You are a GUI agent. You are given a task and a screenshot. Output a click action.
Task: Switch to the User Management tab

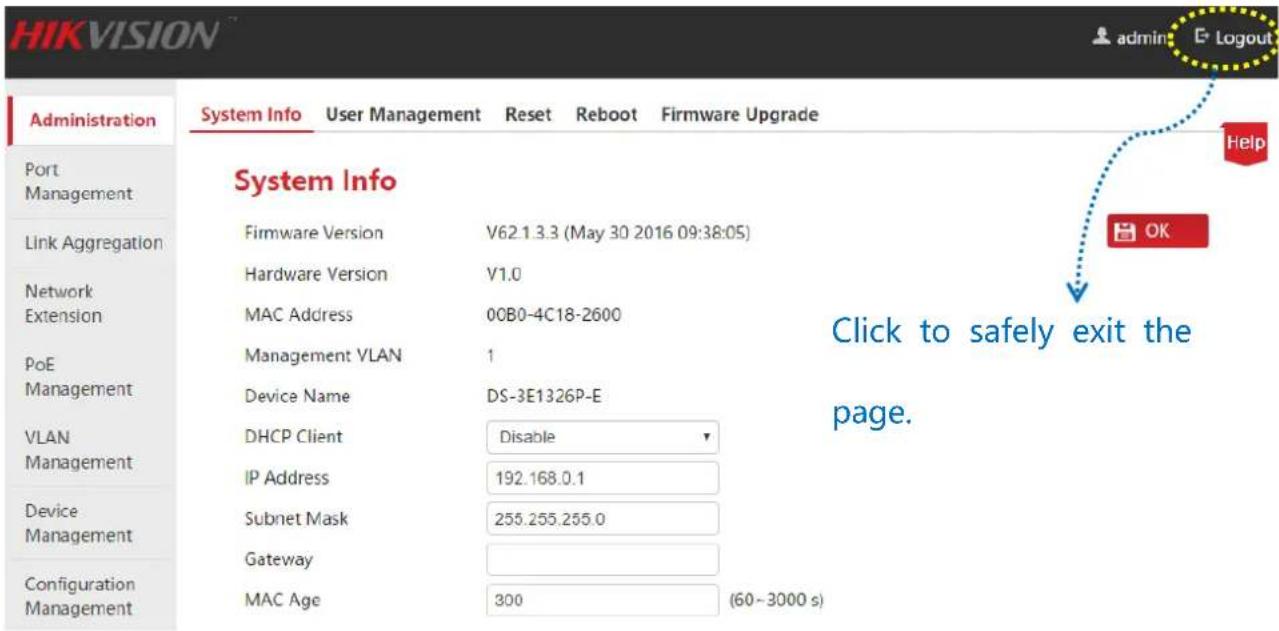[403, 114]
